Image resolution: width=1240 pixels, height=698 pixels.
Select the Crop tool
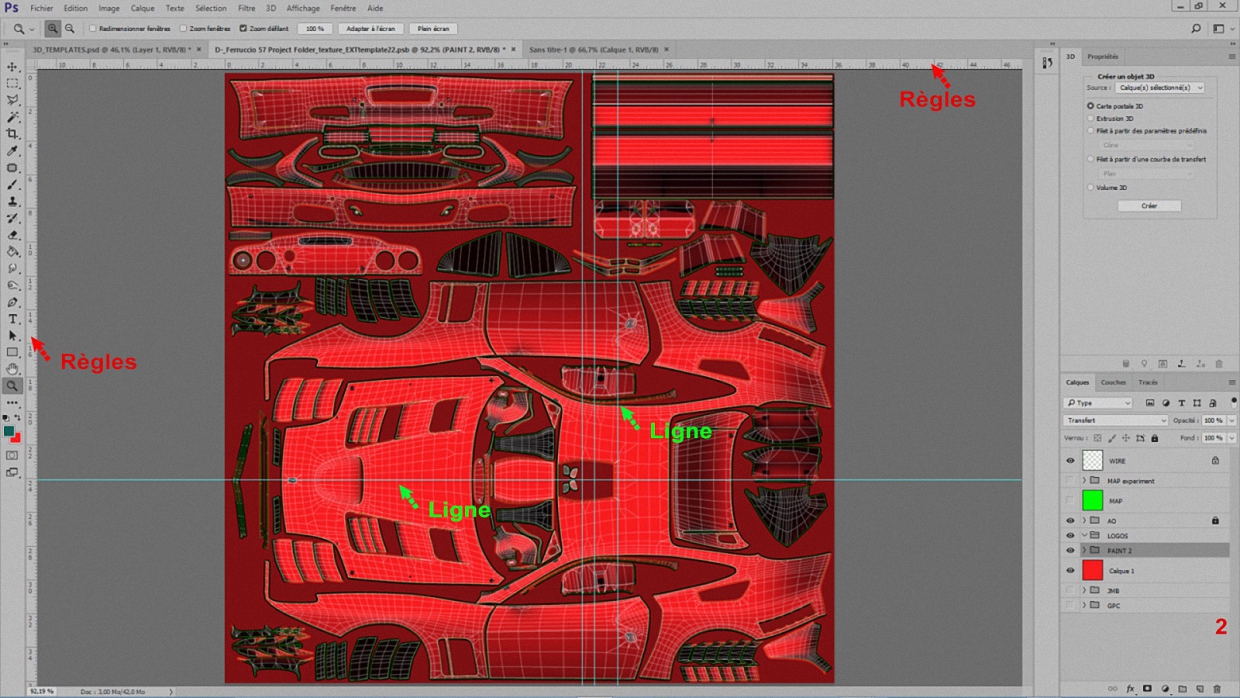pos(12,134)
